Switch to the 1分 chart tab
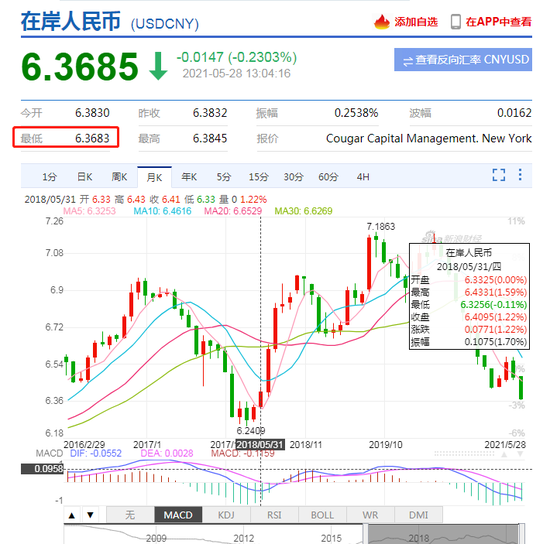Image resolution: width=550 pixels, height=544 pixels. pyautogui.click(x=49, y=177)
